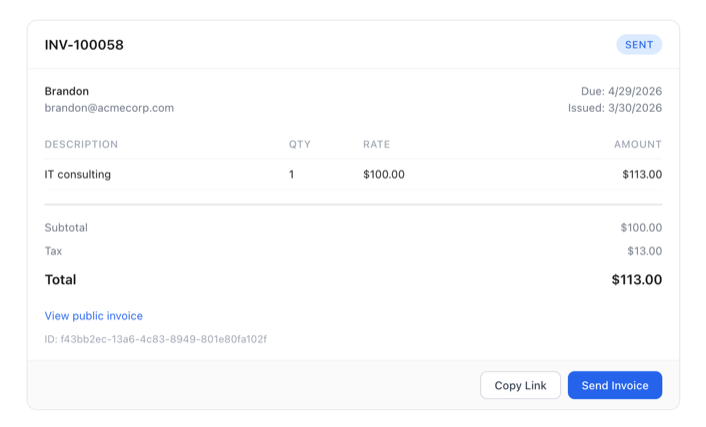The width and height of the screenshot is (706, 427).
Task: Click the RATE column header
Action: pyautogui.click(x=376, y=145)
